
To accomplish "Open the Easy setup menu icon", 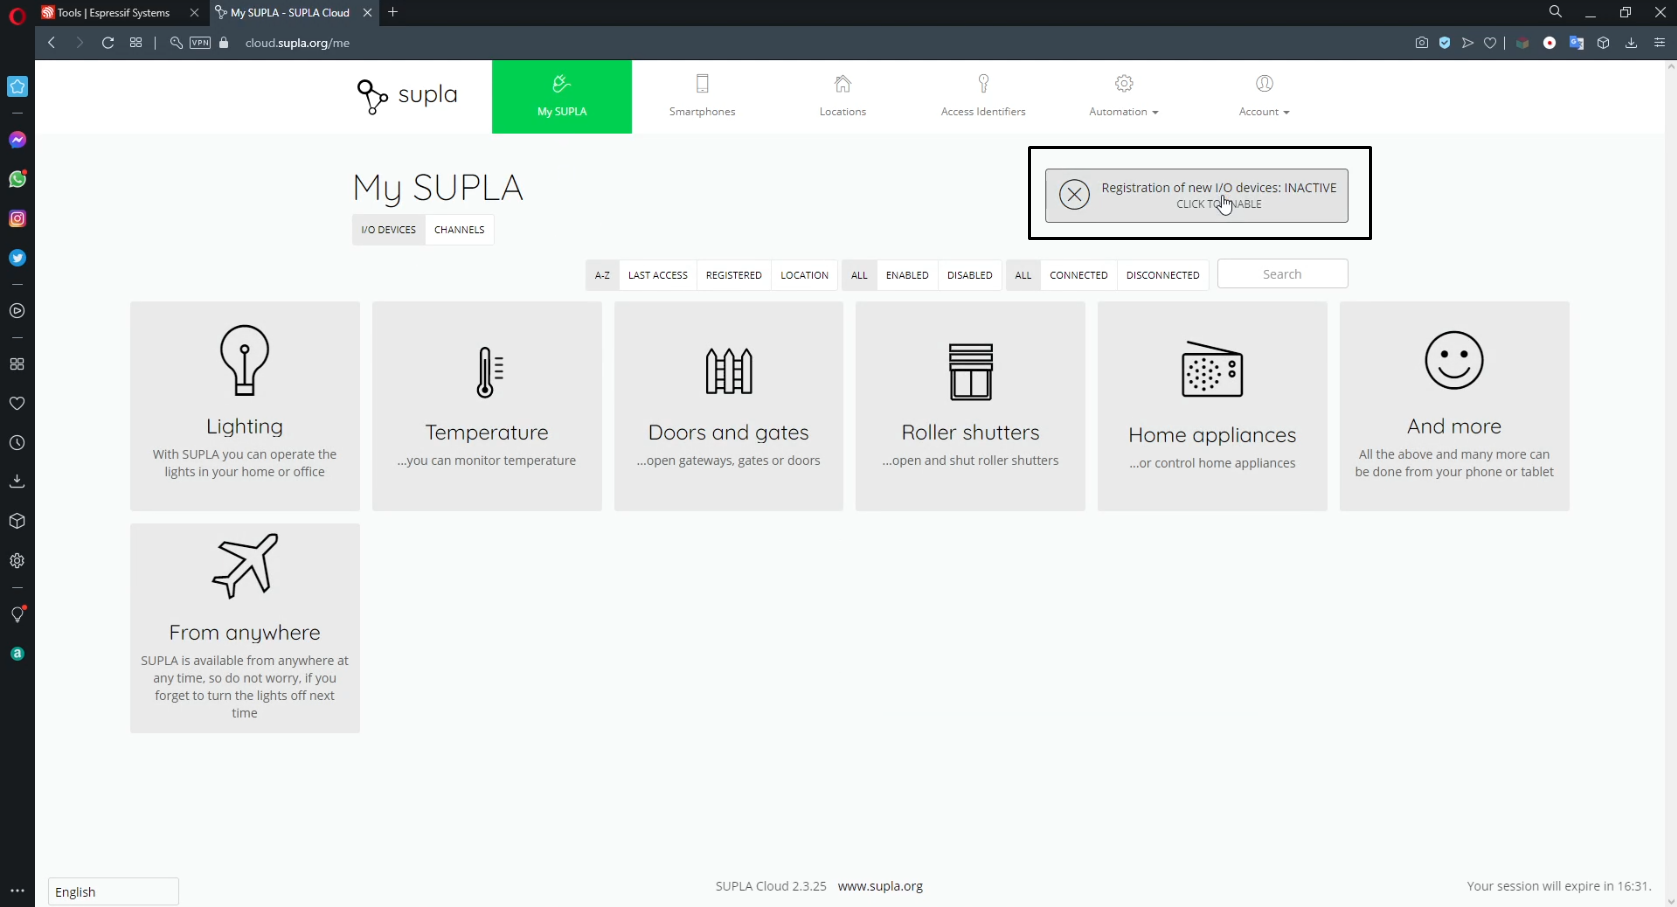I will tap(1659, 43).
